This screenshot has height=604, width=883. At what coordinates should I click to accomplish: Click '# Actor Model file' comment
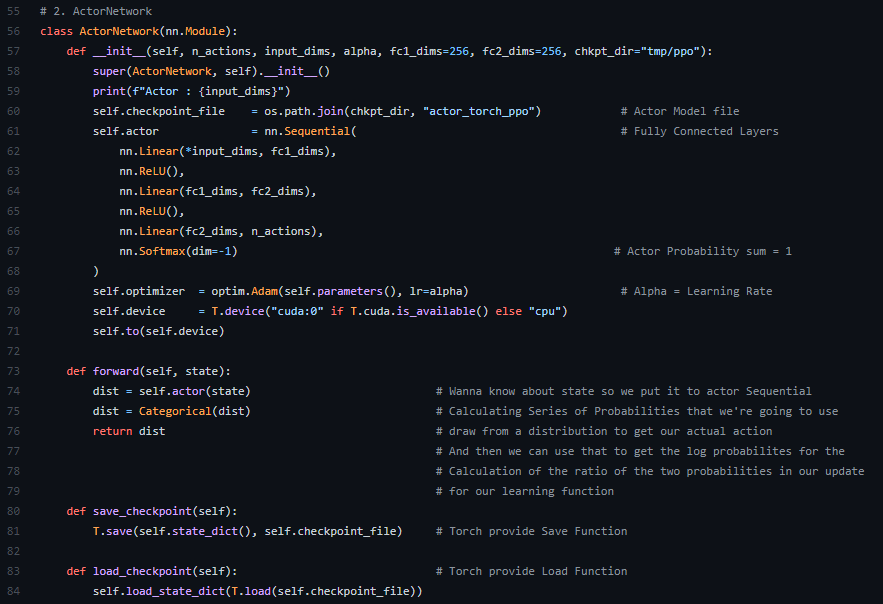click(680, 111)
